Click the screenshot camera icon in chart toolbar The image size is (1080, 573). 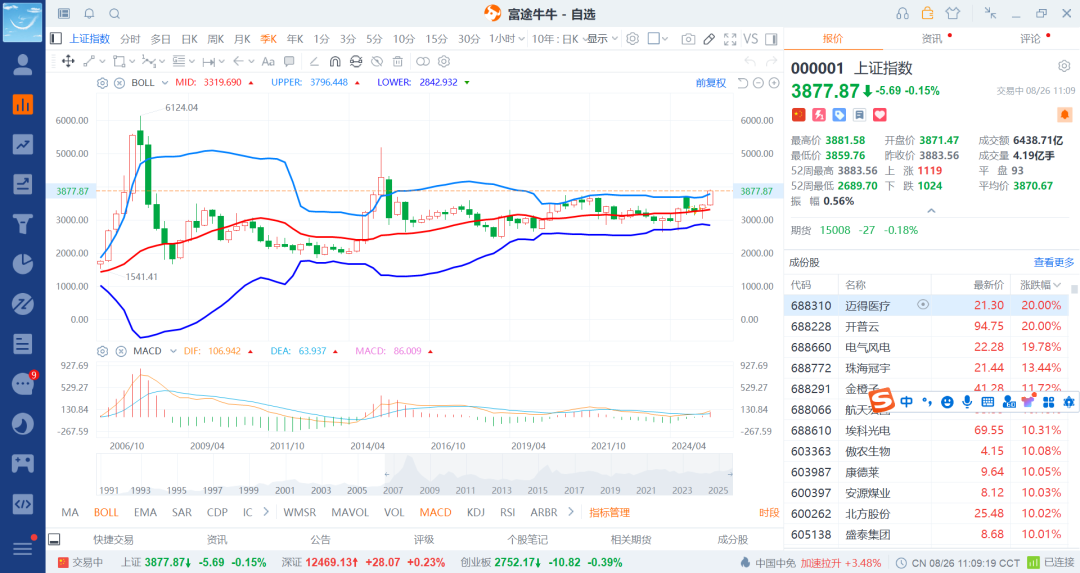pos(688,39)
